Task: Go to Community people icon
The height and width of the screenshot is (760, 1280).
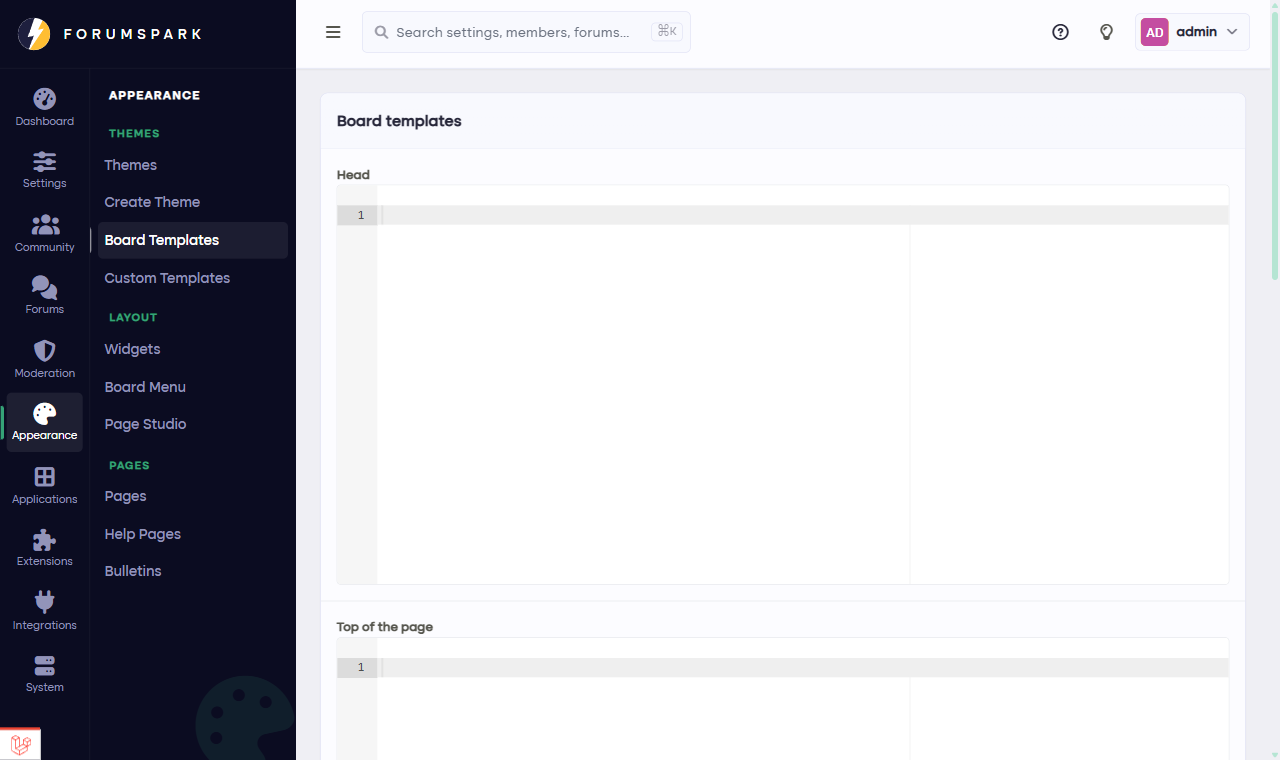Action: (45, 225)
